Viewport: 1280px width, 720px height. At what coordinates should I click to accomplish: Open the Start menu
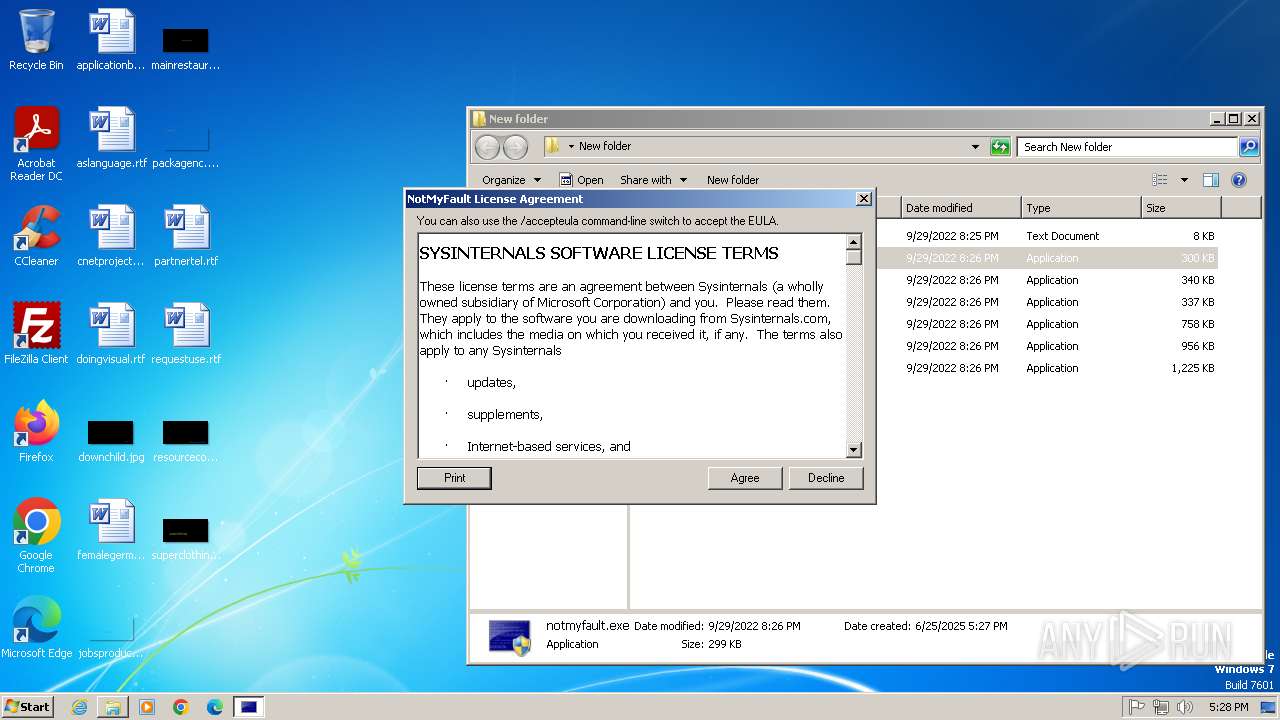(27, 706)
